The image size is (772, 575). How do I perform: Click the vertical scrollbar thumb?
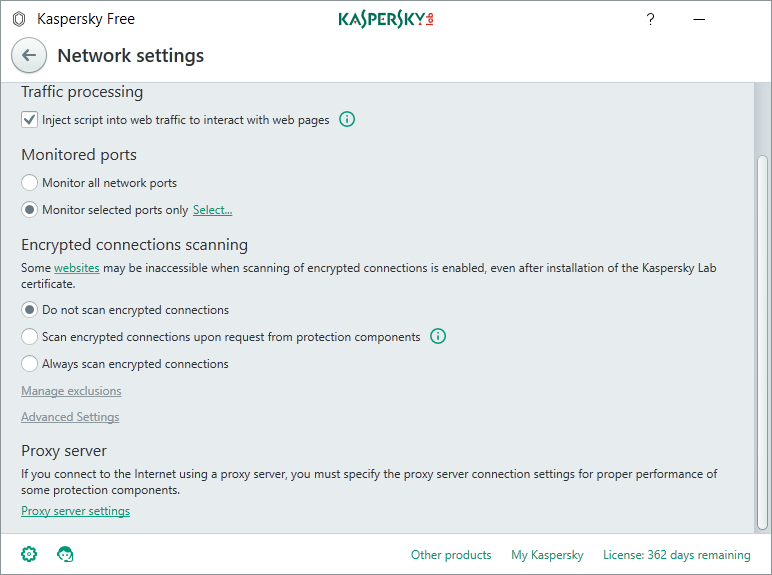pyautogui.click(x=762, y=343)
